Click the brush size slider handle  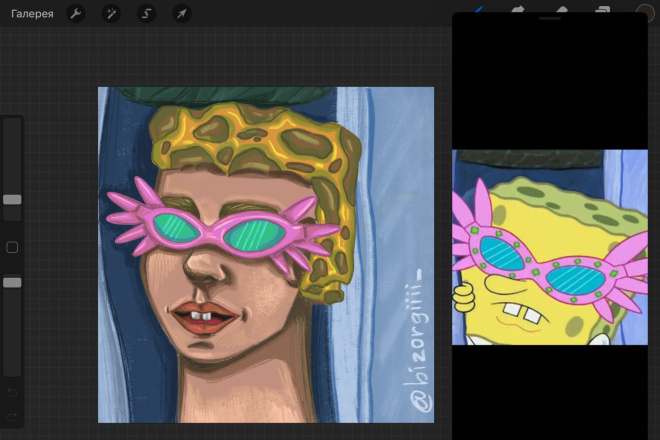12,200
